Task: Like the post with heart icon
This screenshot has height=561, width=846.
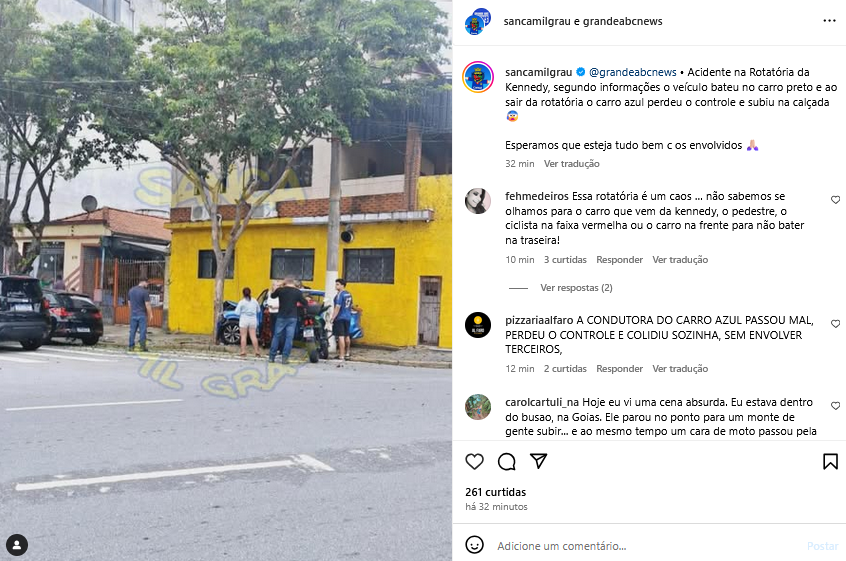Action: 474,462
